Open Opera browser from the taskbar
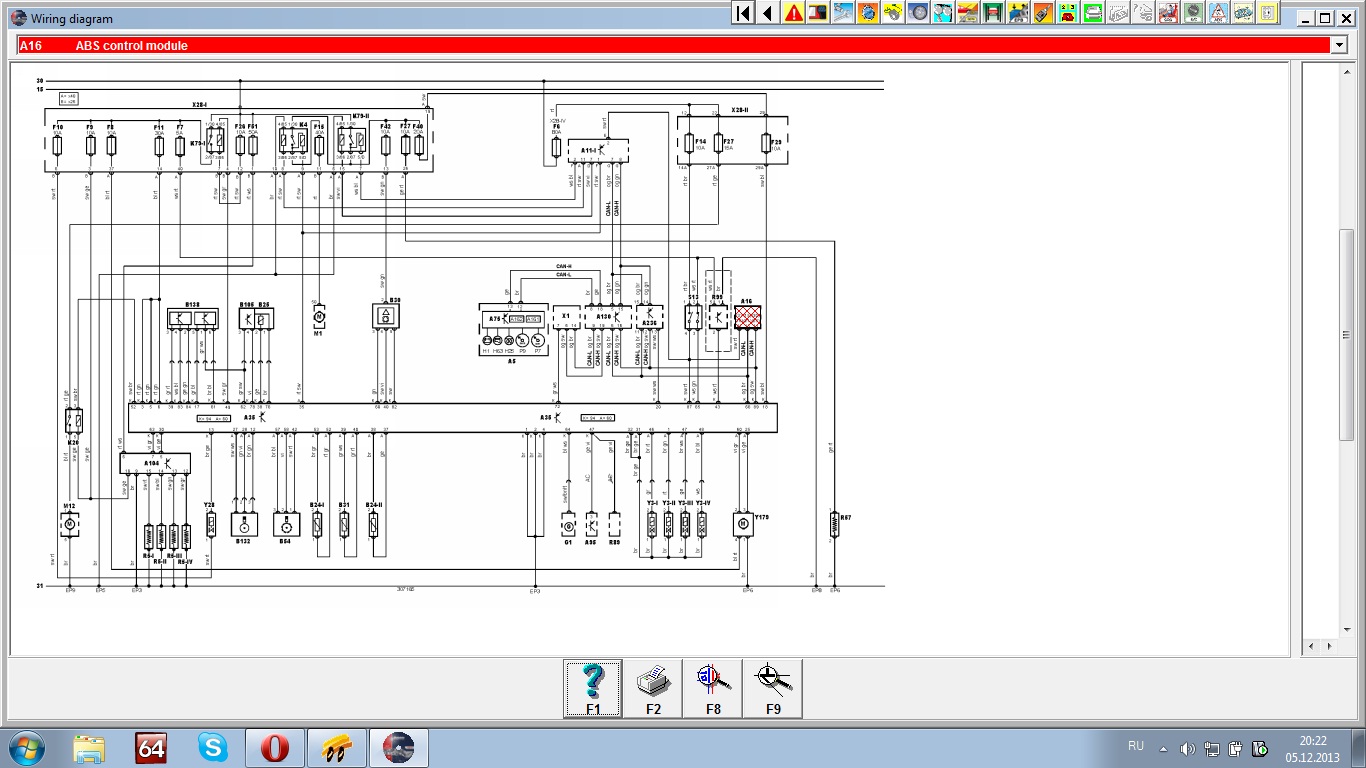The height and width of the screenshot is (768, 1366). [x=274, y=747]
